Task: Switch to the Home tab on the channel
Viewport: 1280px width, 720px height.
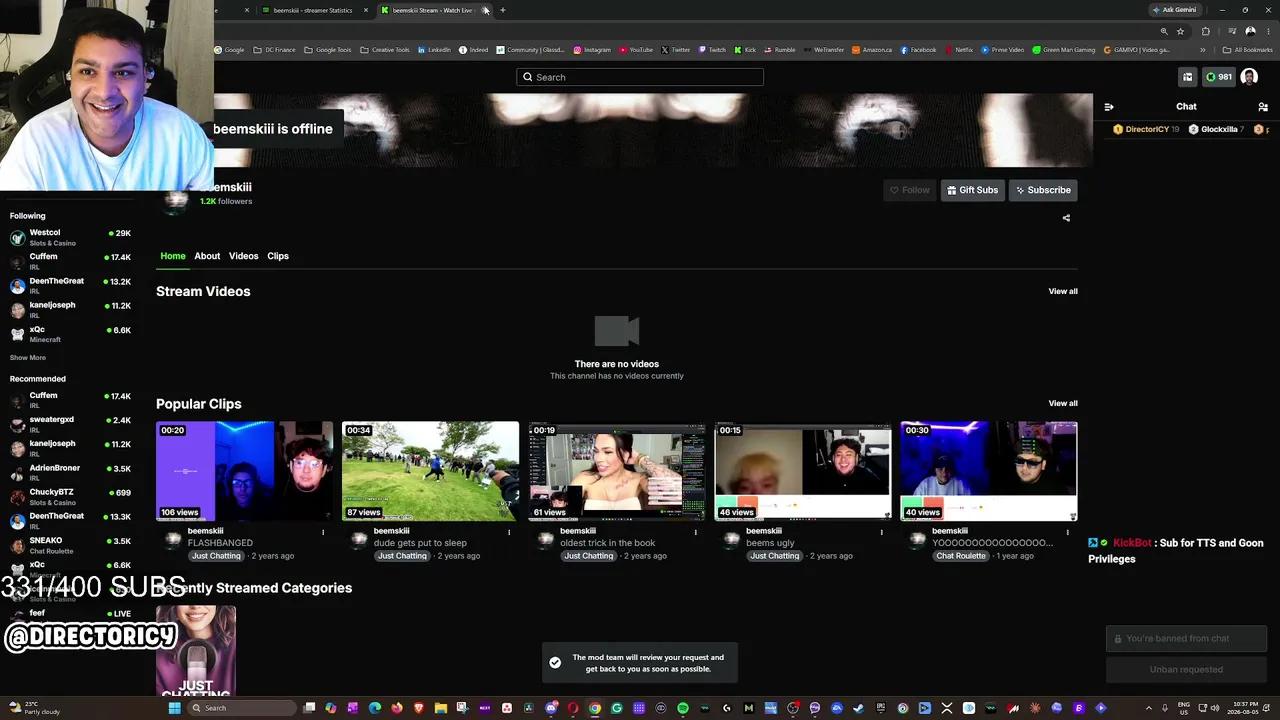Action: (173, 256)
